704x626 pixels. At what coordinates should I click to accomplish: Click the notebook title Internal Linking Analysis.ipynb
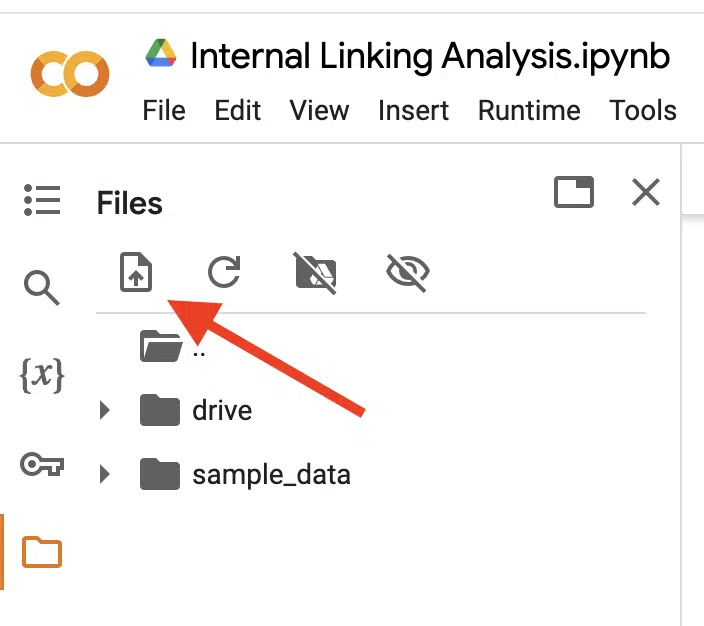(x=430, y=57)
